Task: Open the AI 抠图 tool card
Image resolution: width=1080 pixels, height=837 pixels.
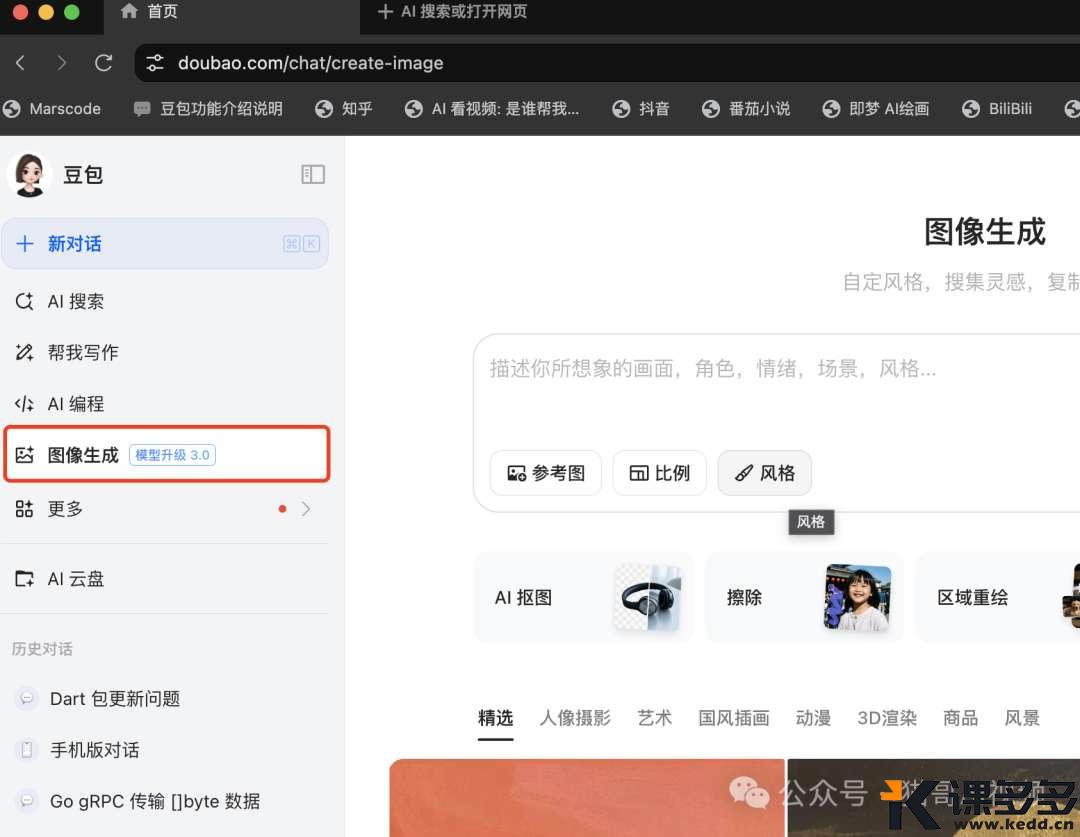Action: pyautogui.click(x=583, y=598)
